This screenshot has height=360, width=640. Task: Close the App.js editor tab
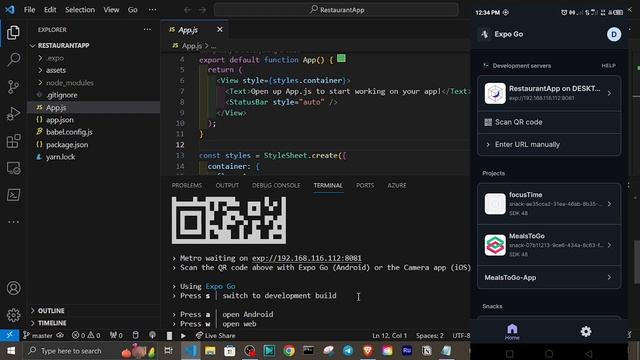pos(220,29)
